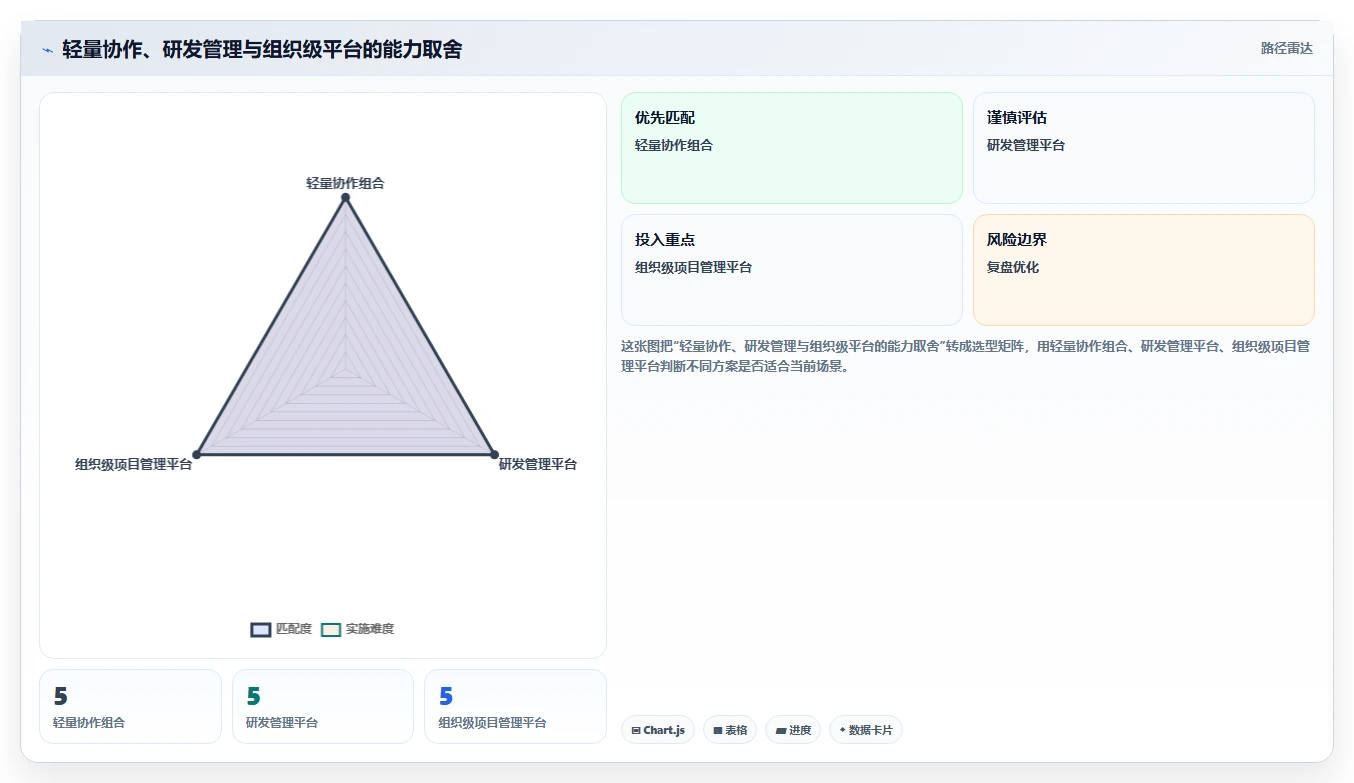Viewport: 1354px width, 783px height.
Task: Click 组织级项目管理平台 text in 投入重点 card
Action: click(x=693, y=267)
